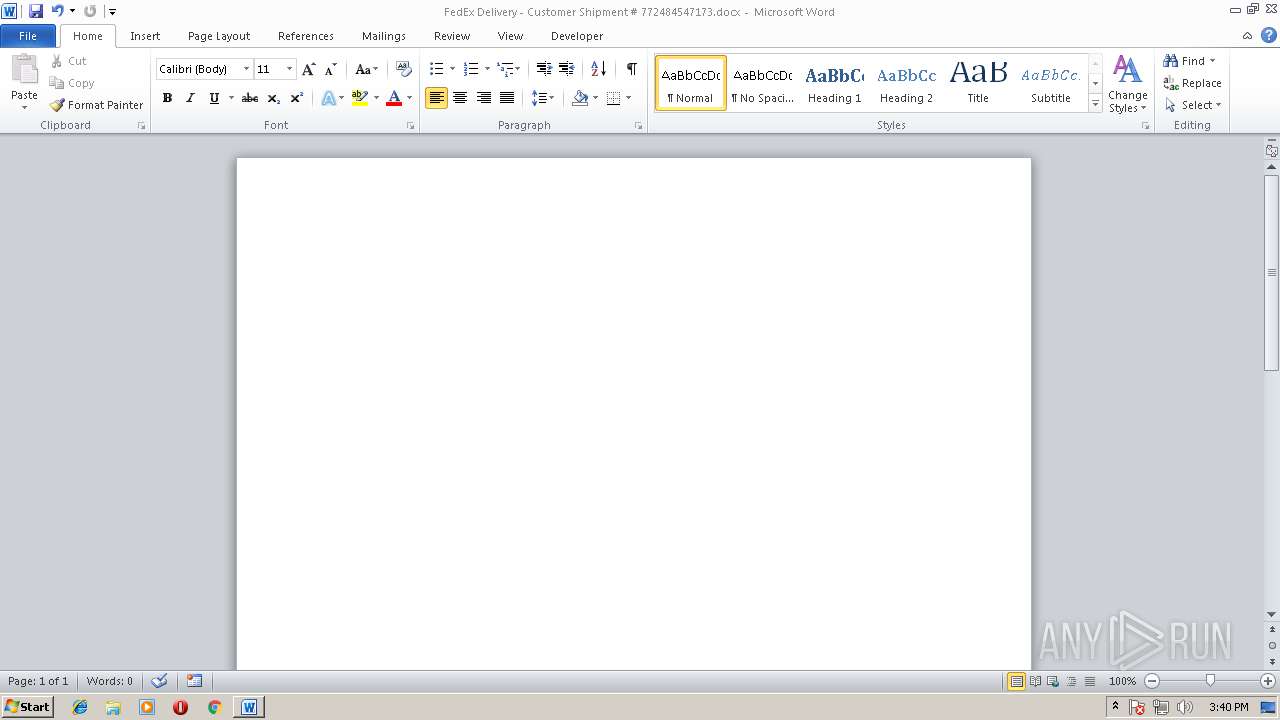Set Justify alignment
Viewport: 1280px width, 720px height.
[507, 98]
